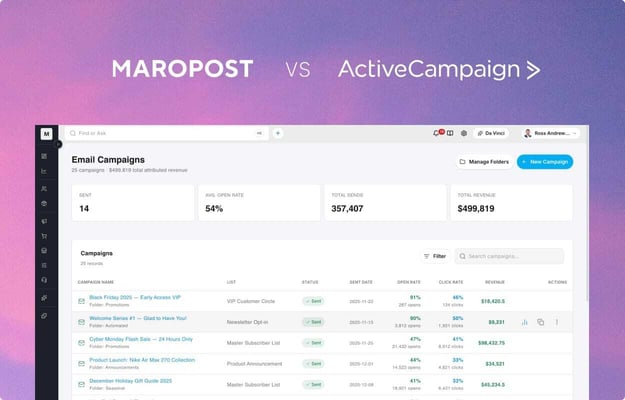Image resolution: width=625 pixels, height=400 pixels.
Task: Sort by the List column header
Action: click(x=231, y=282)
